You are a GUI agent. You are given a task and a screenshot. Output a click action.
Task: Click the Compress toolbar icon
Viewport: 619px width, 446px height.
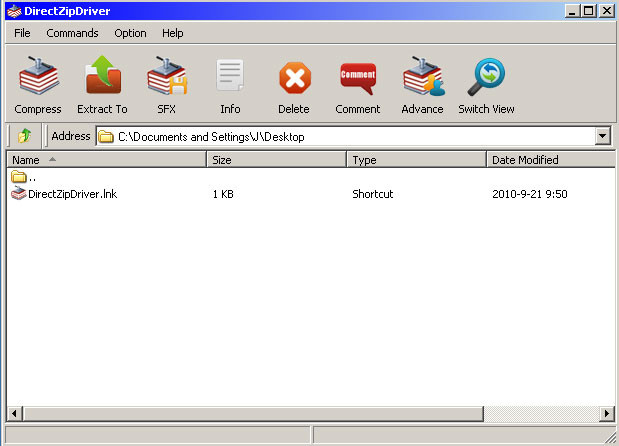coord(38,76)
